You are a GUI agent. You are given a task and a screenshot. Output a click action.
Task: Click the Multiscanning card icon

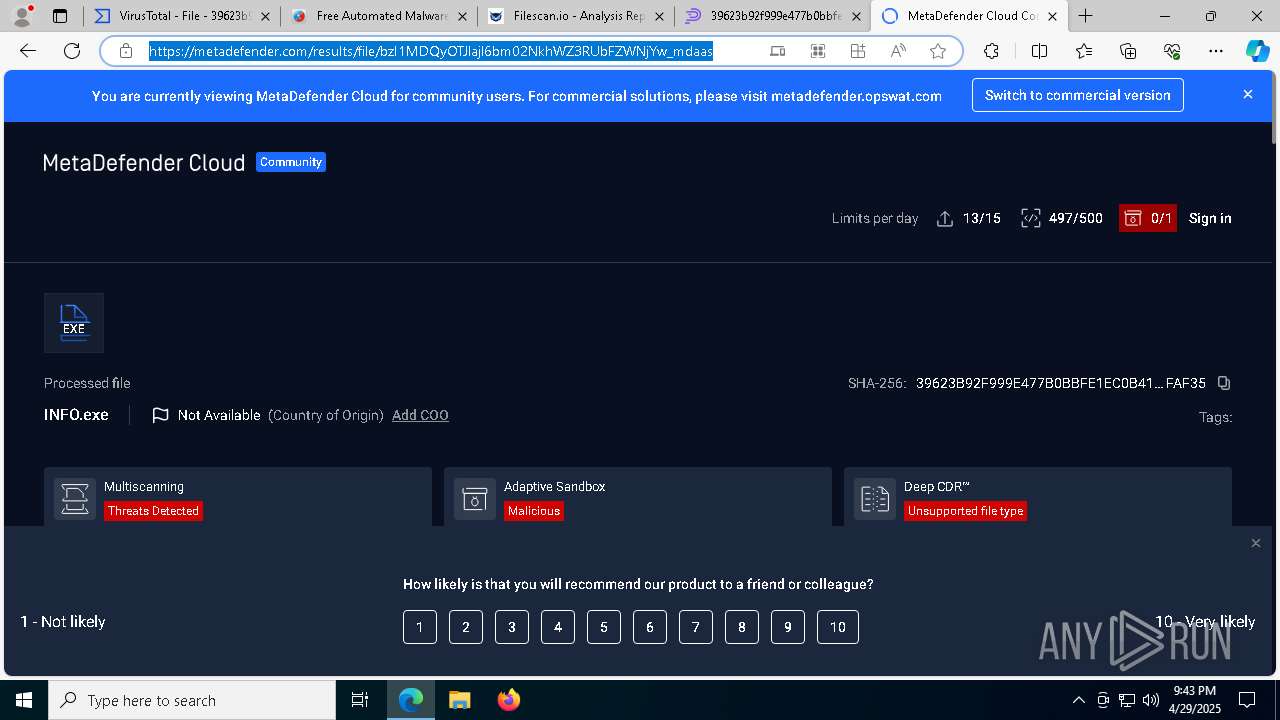75,498
